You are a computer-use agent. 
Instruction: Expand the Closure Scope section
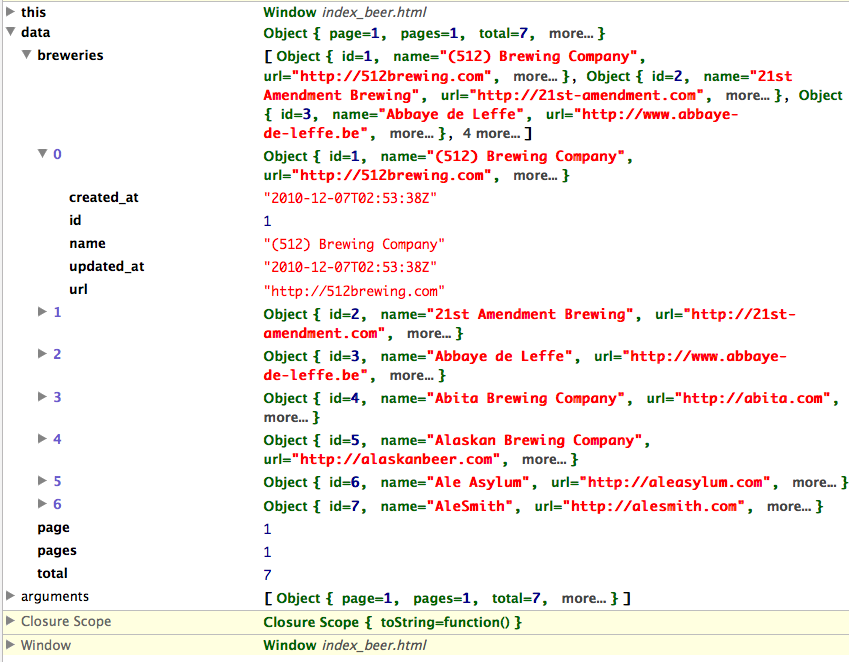(x=10, y=621)
